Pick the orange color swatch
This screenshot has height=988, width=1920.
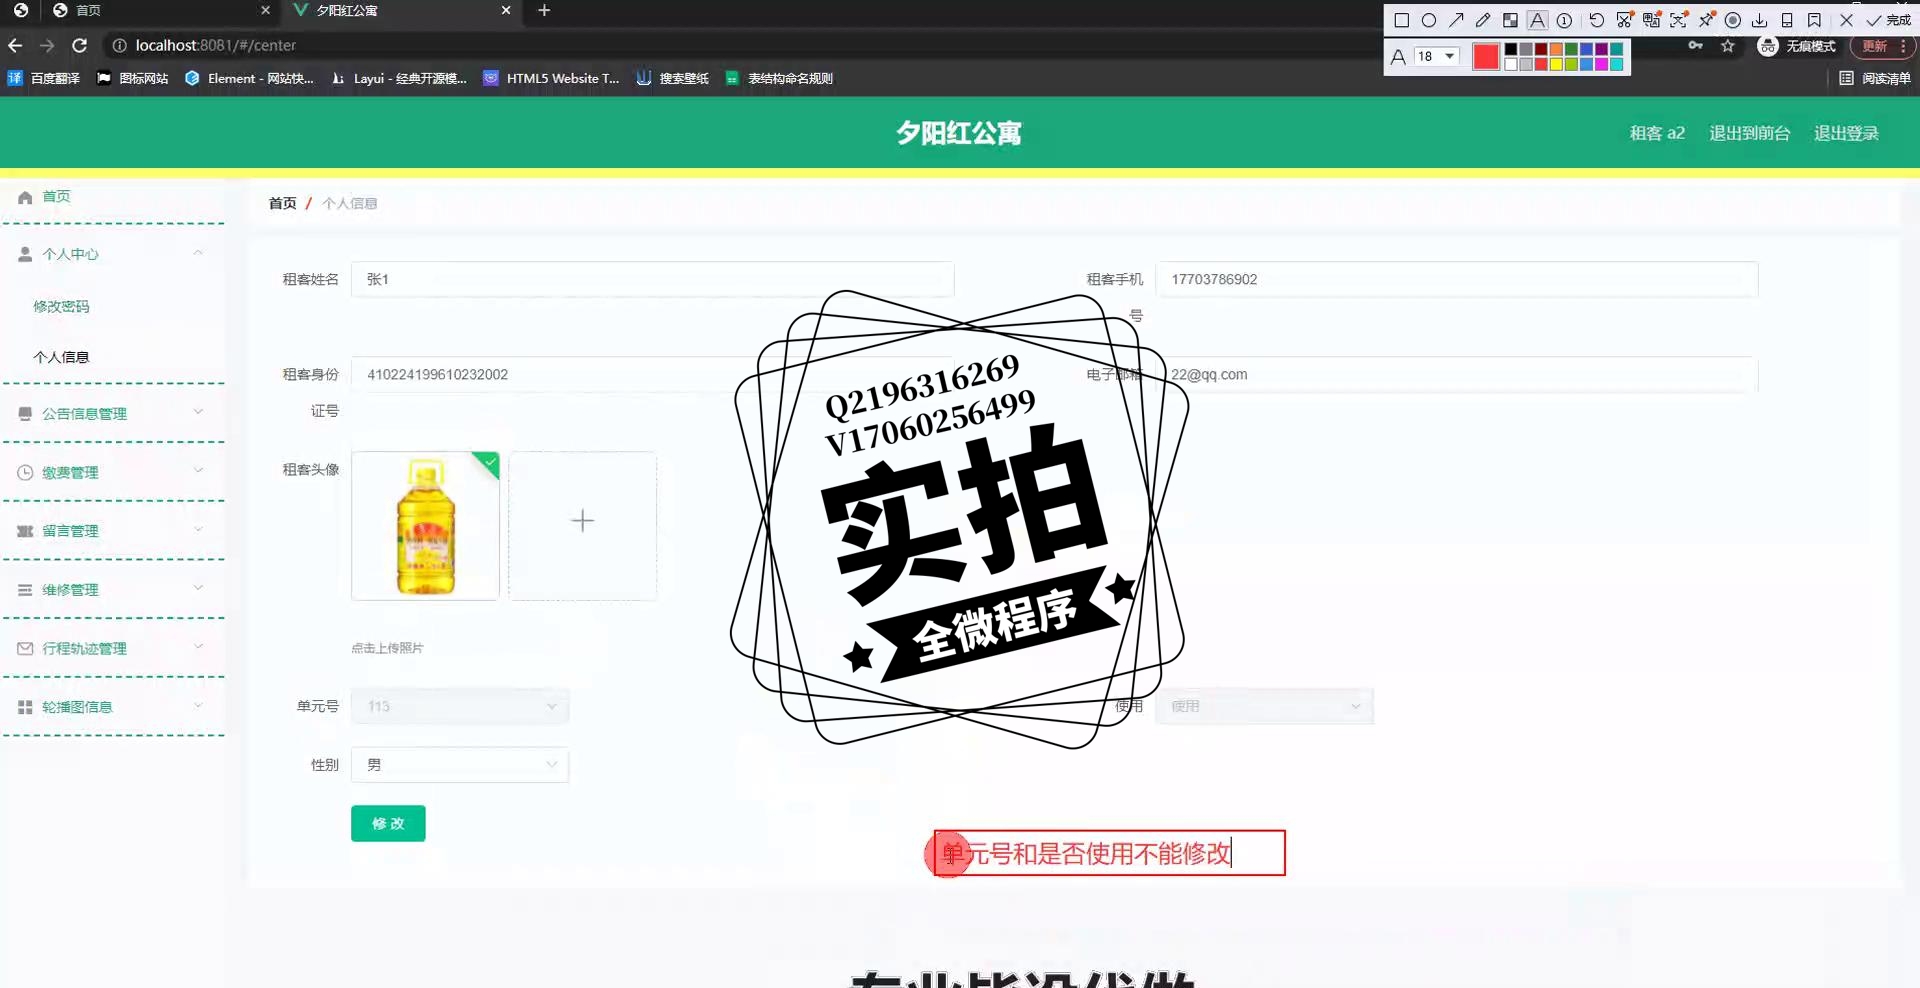tap(1556, 49)
